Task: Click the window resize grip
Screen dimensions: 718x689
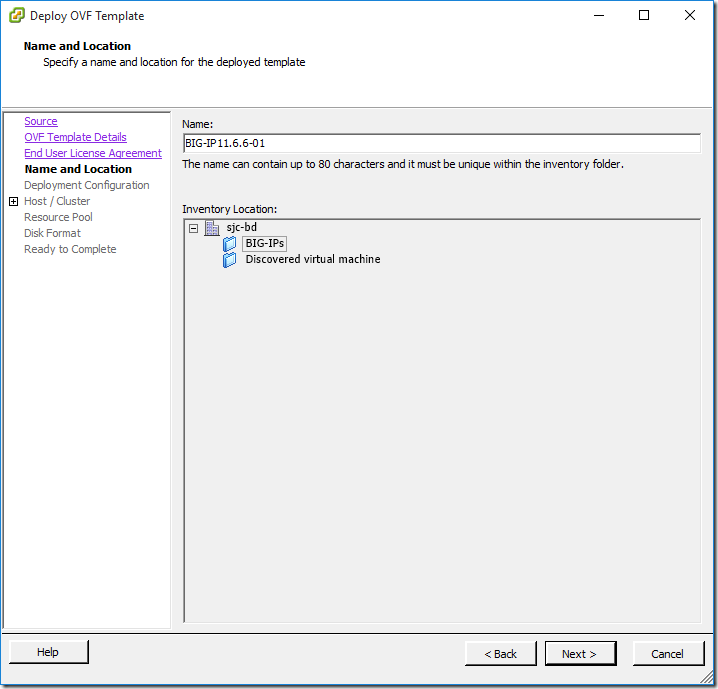Action: pos(706,677)
